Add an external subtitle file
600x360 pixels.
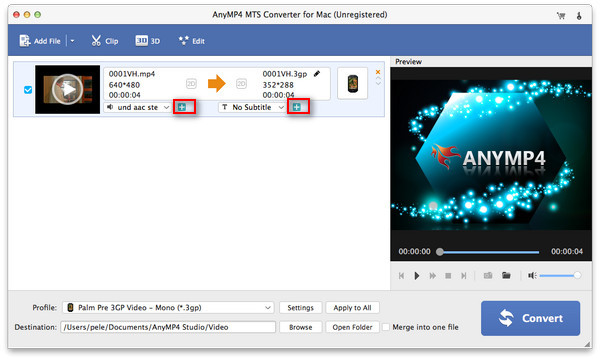297,107
